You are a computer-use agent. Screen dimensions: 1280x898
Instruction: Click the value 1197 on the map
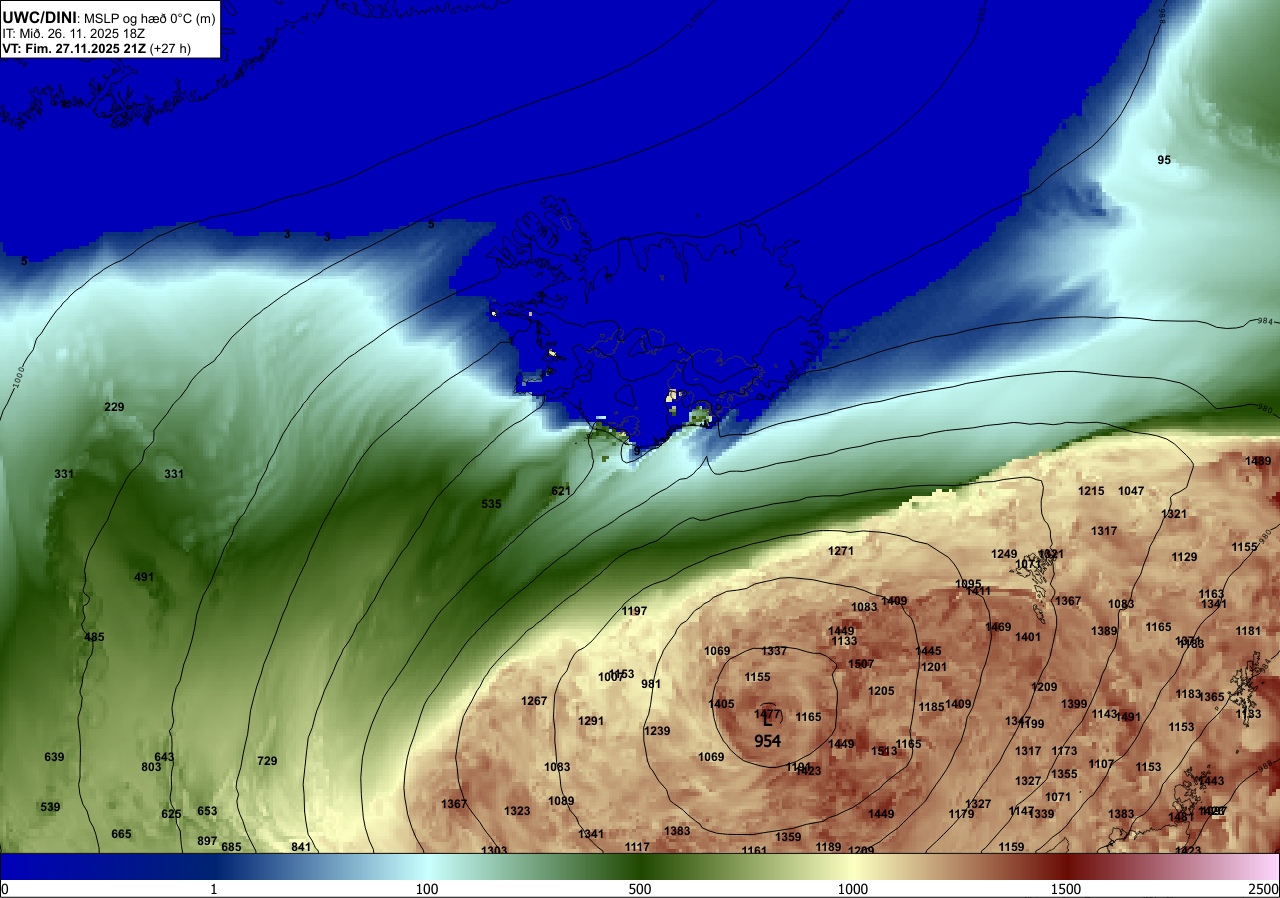[634, 611]
